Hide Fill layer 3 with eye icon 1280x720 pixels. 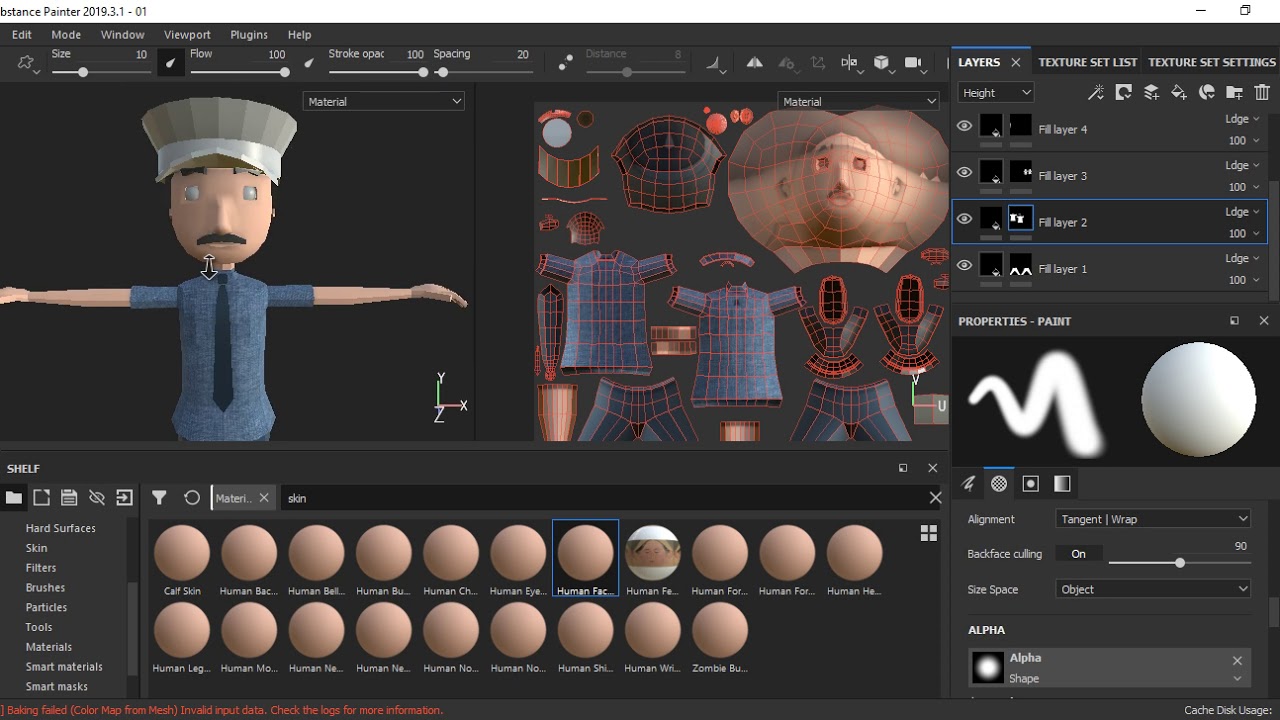coord(964,172)
